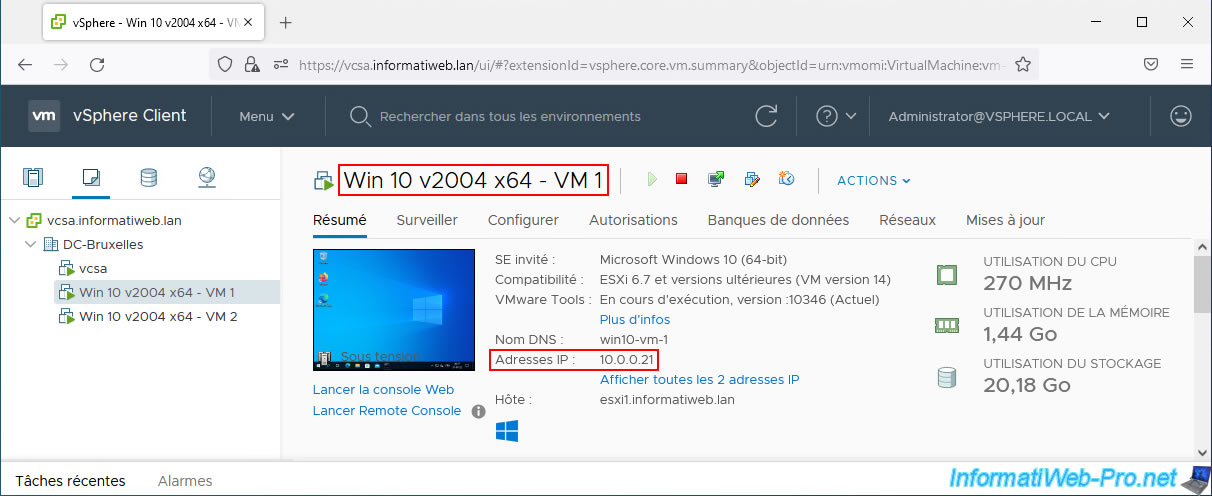The height and width of the screenshot is (496, 1212).
Task: Open the Menu dropdown in header
Action: point(266,116)
